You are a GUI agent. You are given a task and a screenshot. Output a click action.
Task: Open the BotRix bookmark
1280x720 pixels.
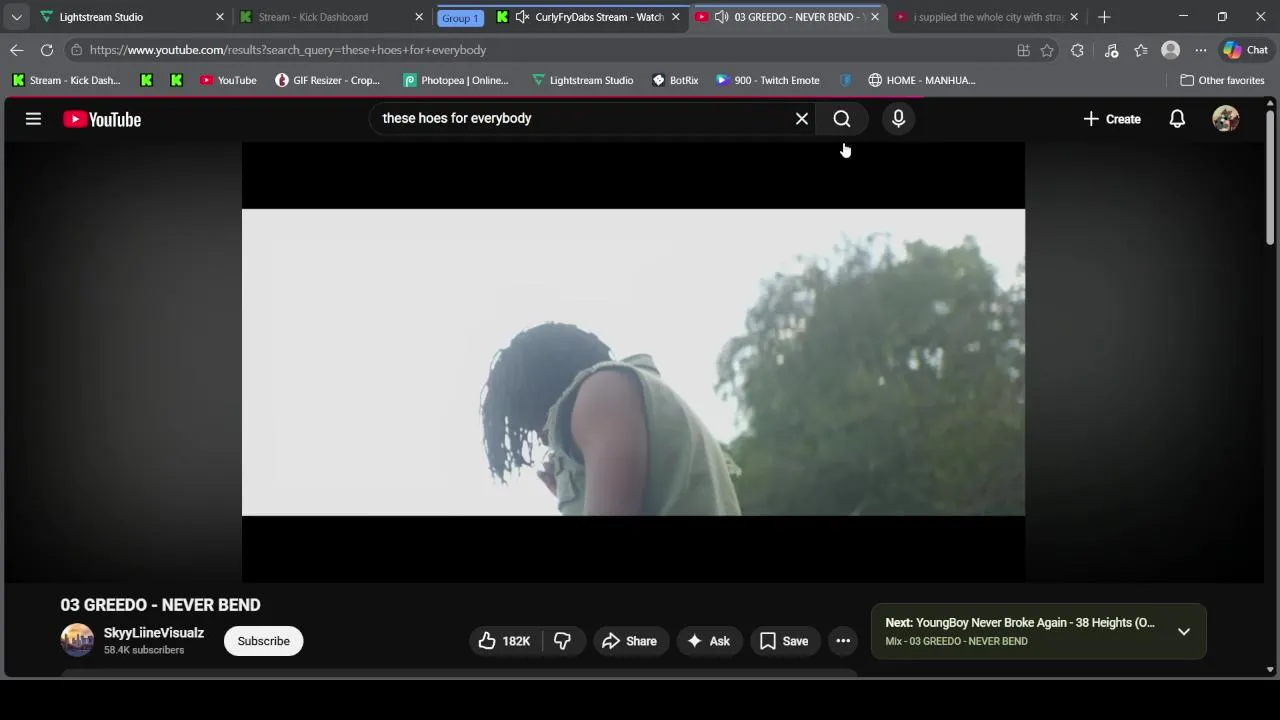[x=675, y=80]
